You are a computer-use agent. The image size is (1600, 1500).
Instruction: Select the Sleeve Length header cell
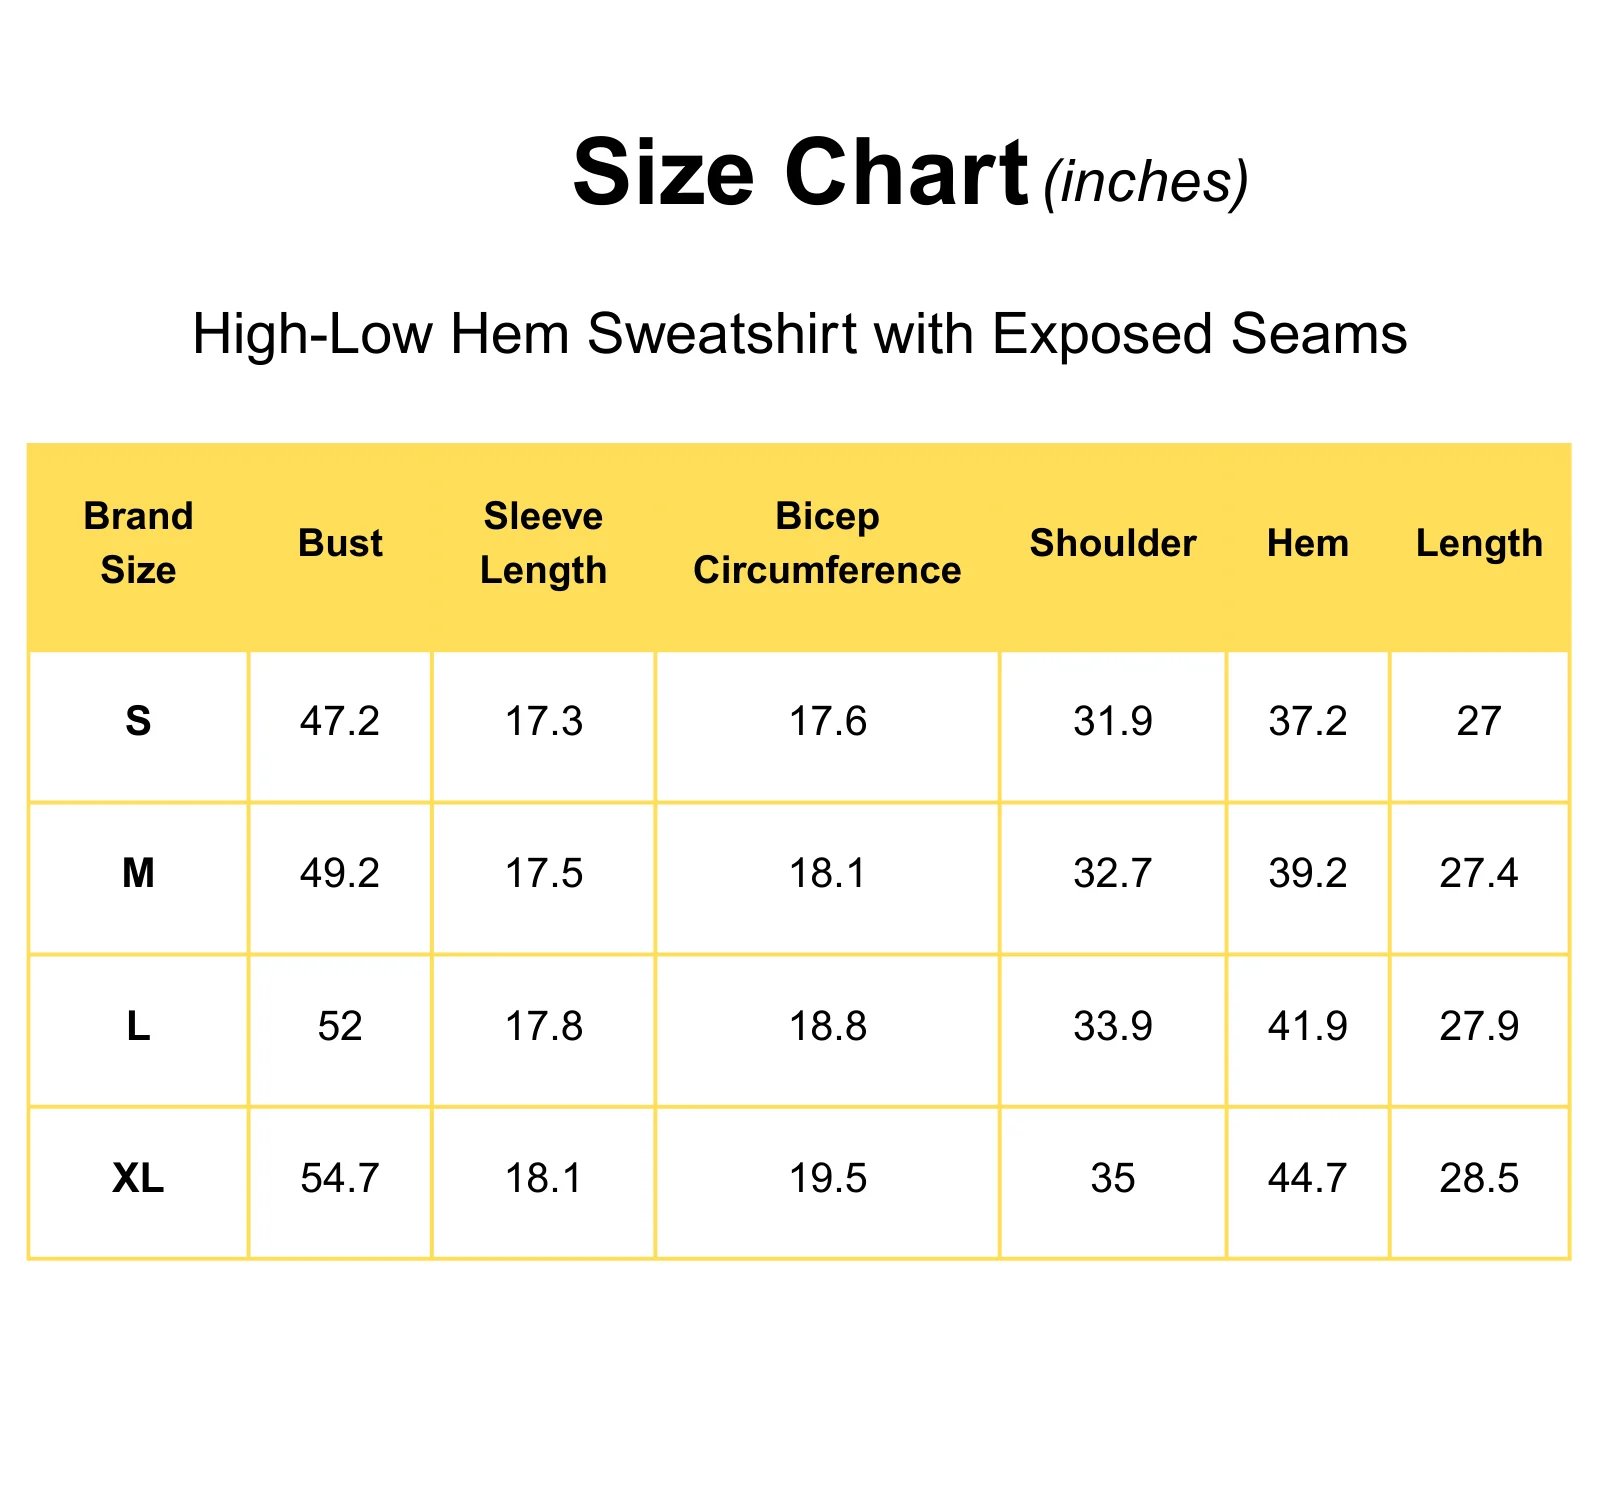(x=543, y=543)
